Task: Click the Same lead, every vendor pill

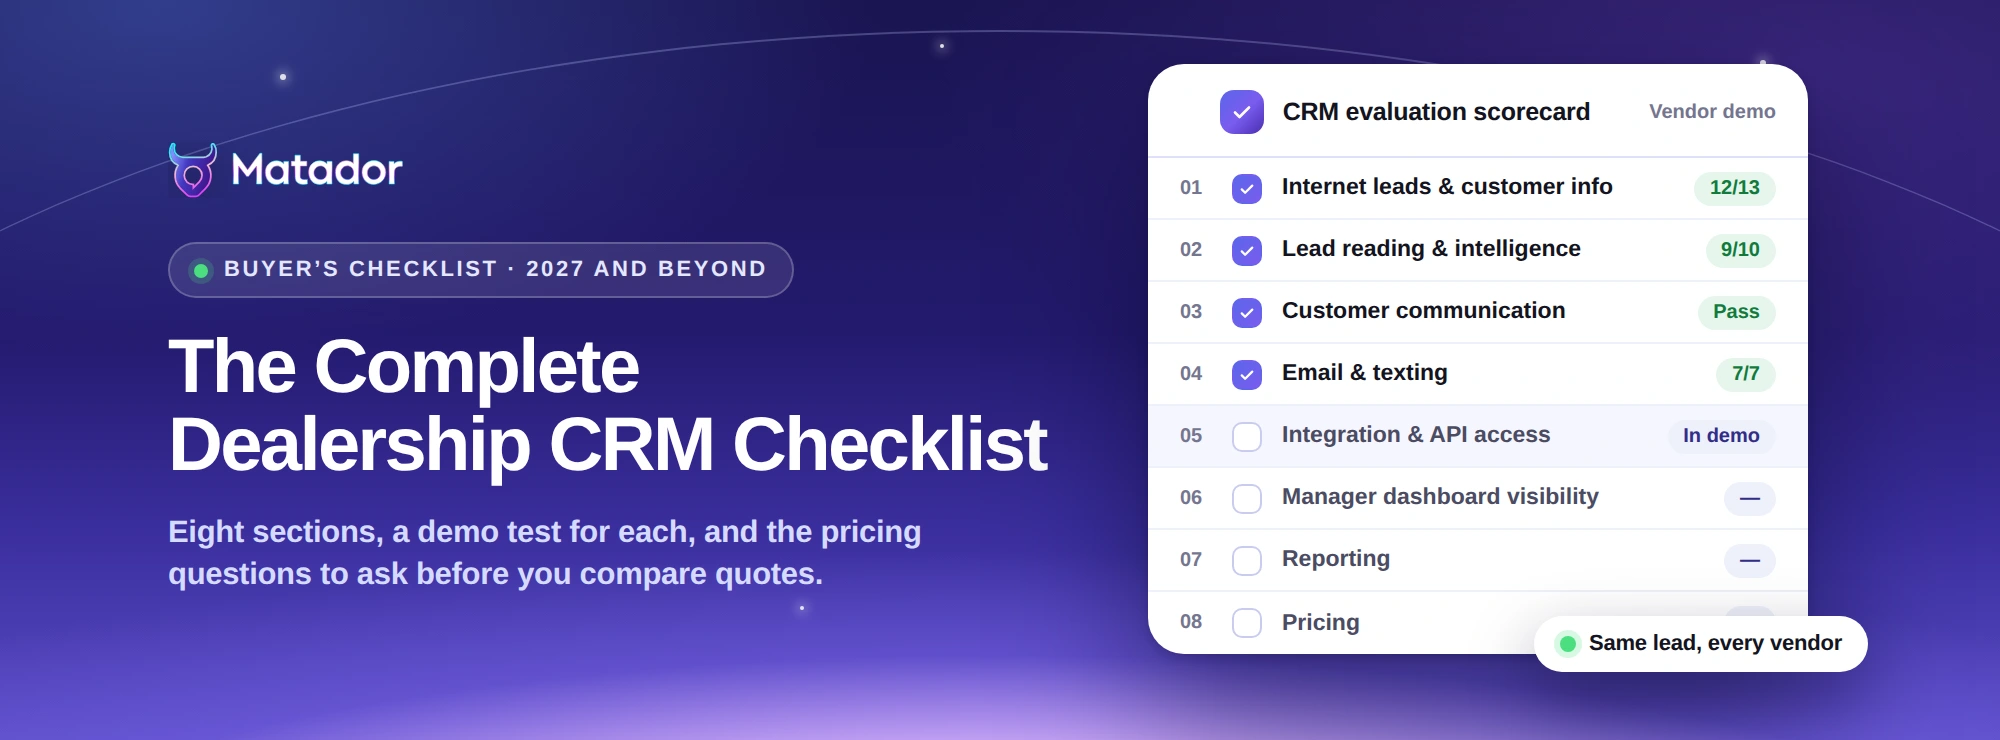Action: (x=1701, y=644)
